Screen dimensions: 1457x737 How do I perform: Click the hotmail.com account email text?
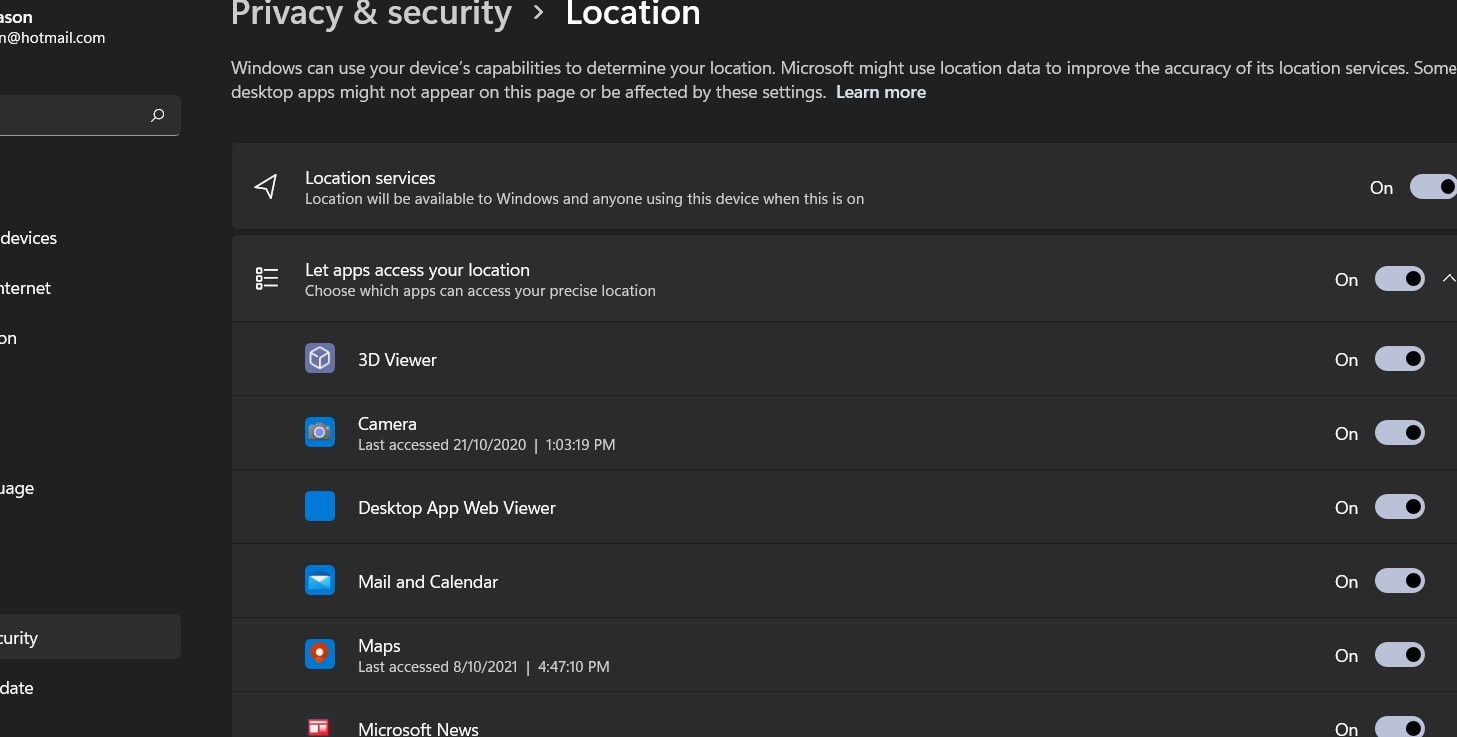(x=52, y=38)
